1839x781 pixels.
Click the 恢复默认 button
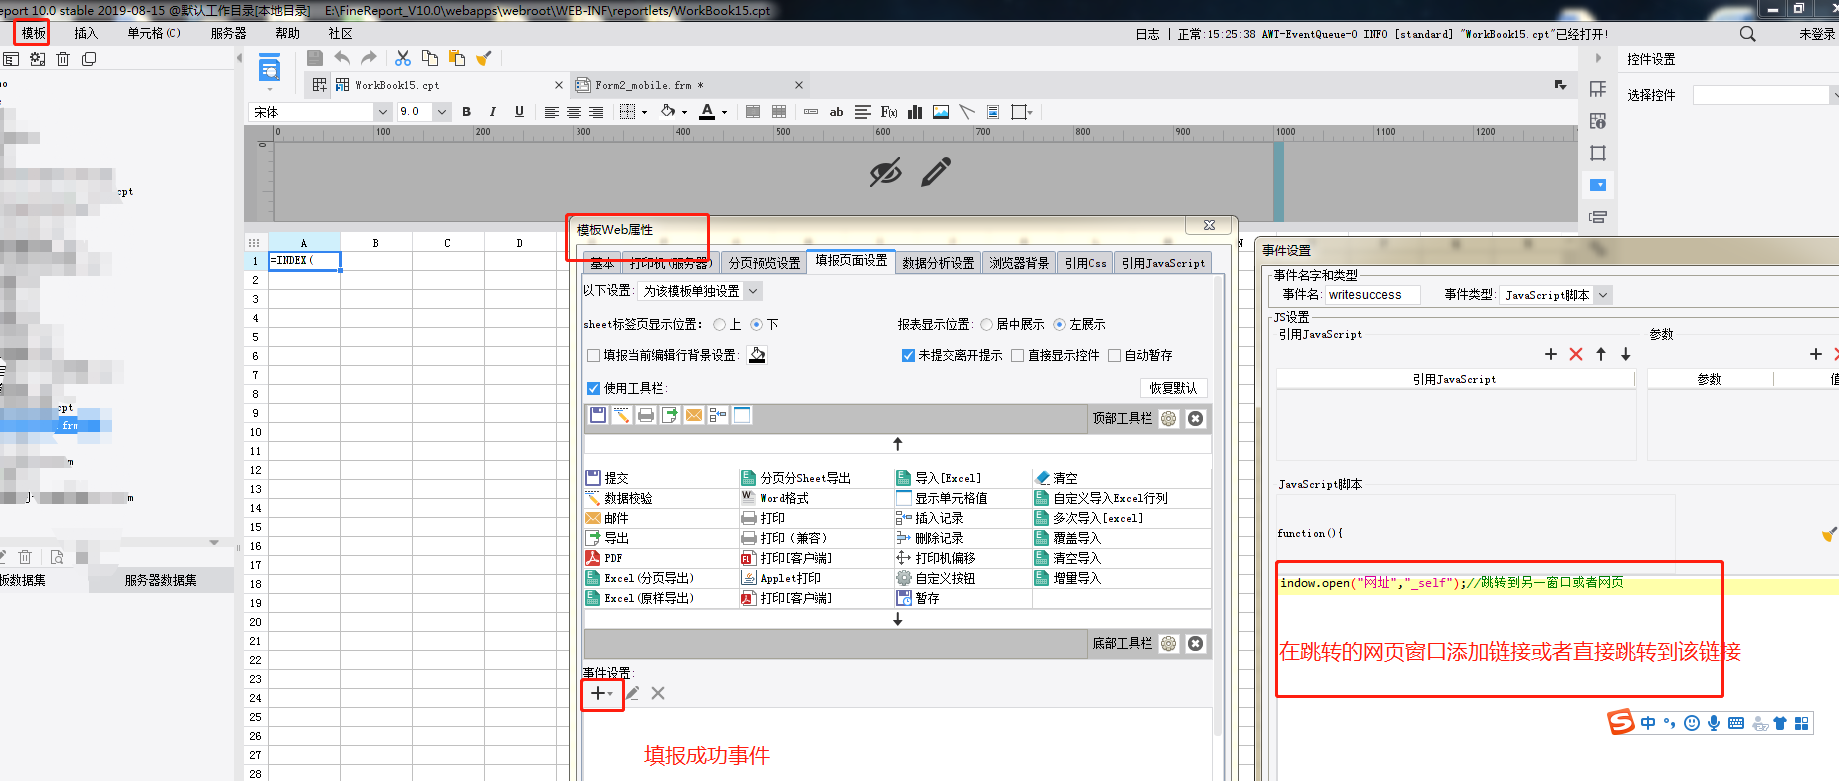click(1173, 388)
